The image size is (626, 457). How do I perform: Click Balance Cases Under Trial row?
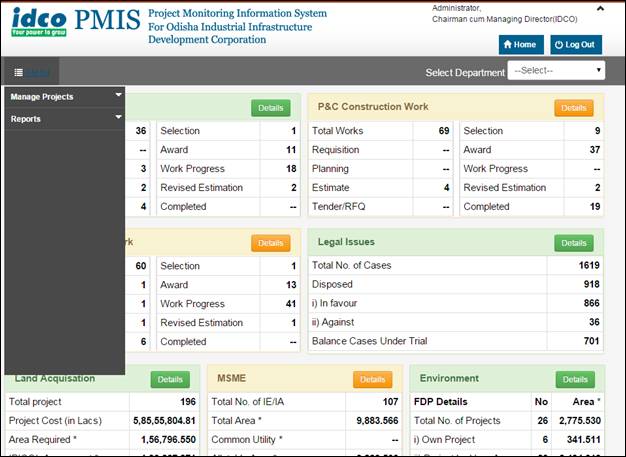[456, 341]
